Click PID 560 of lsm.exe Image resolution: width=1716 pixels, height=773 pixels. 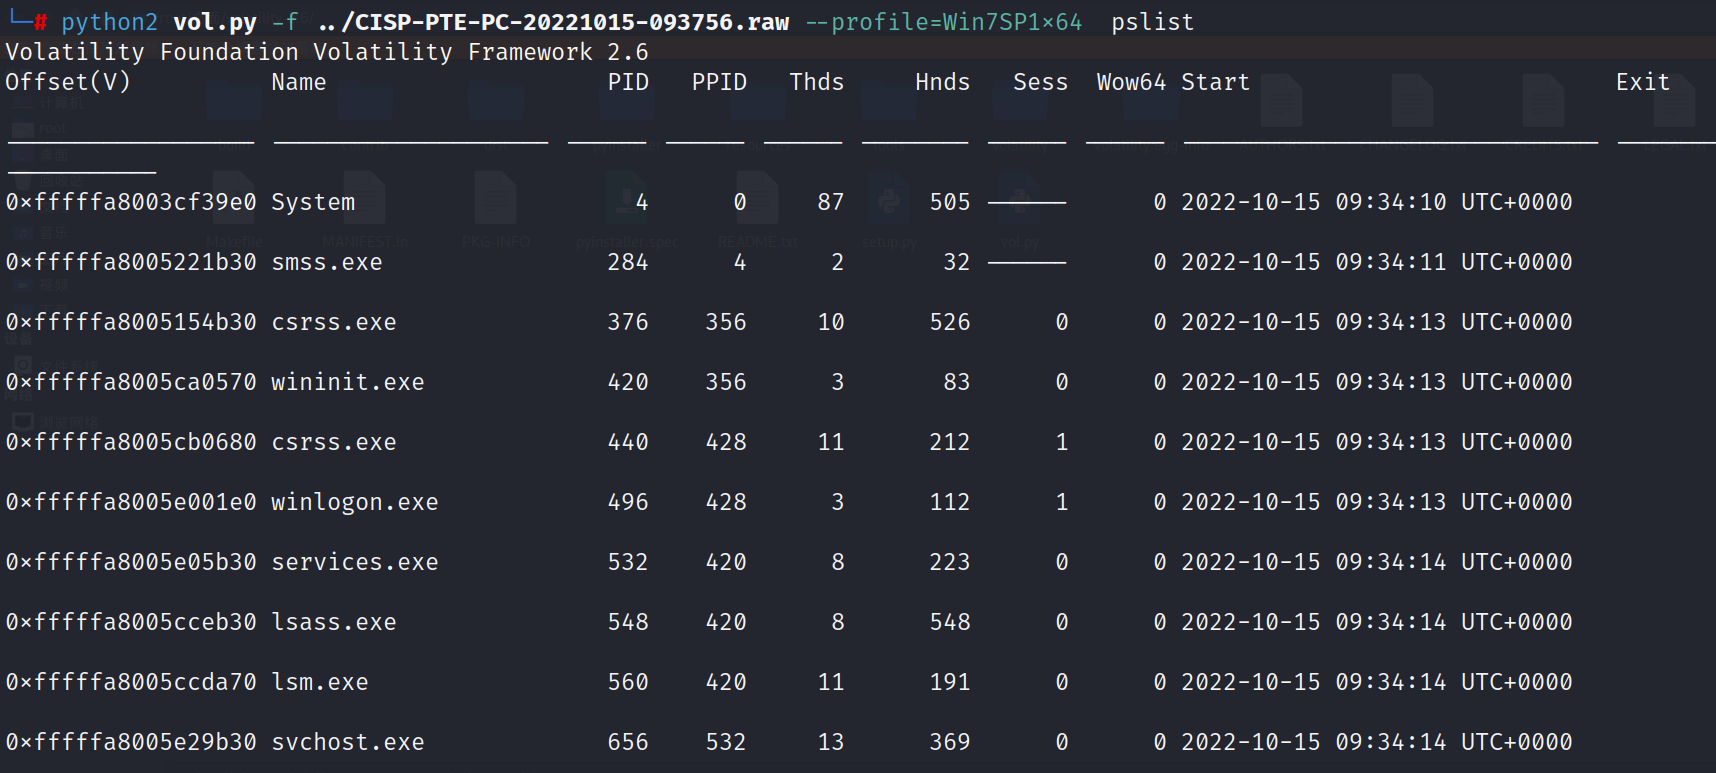628,682
